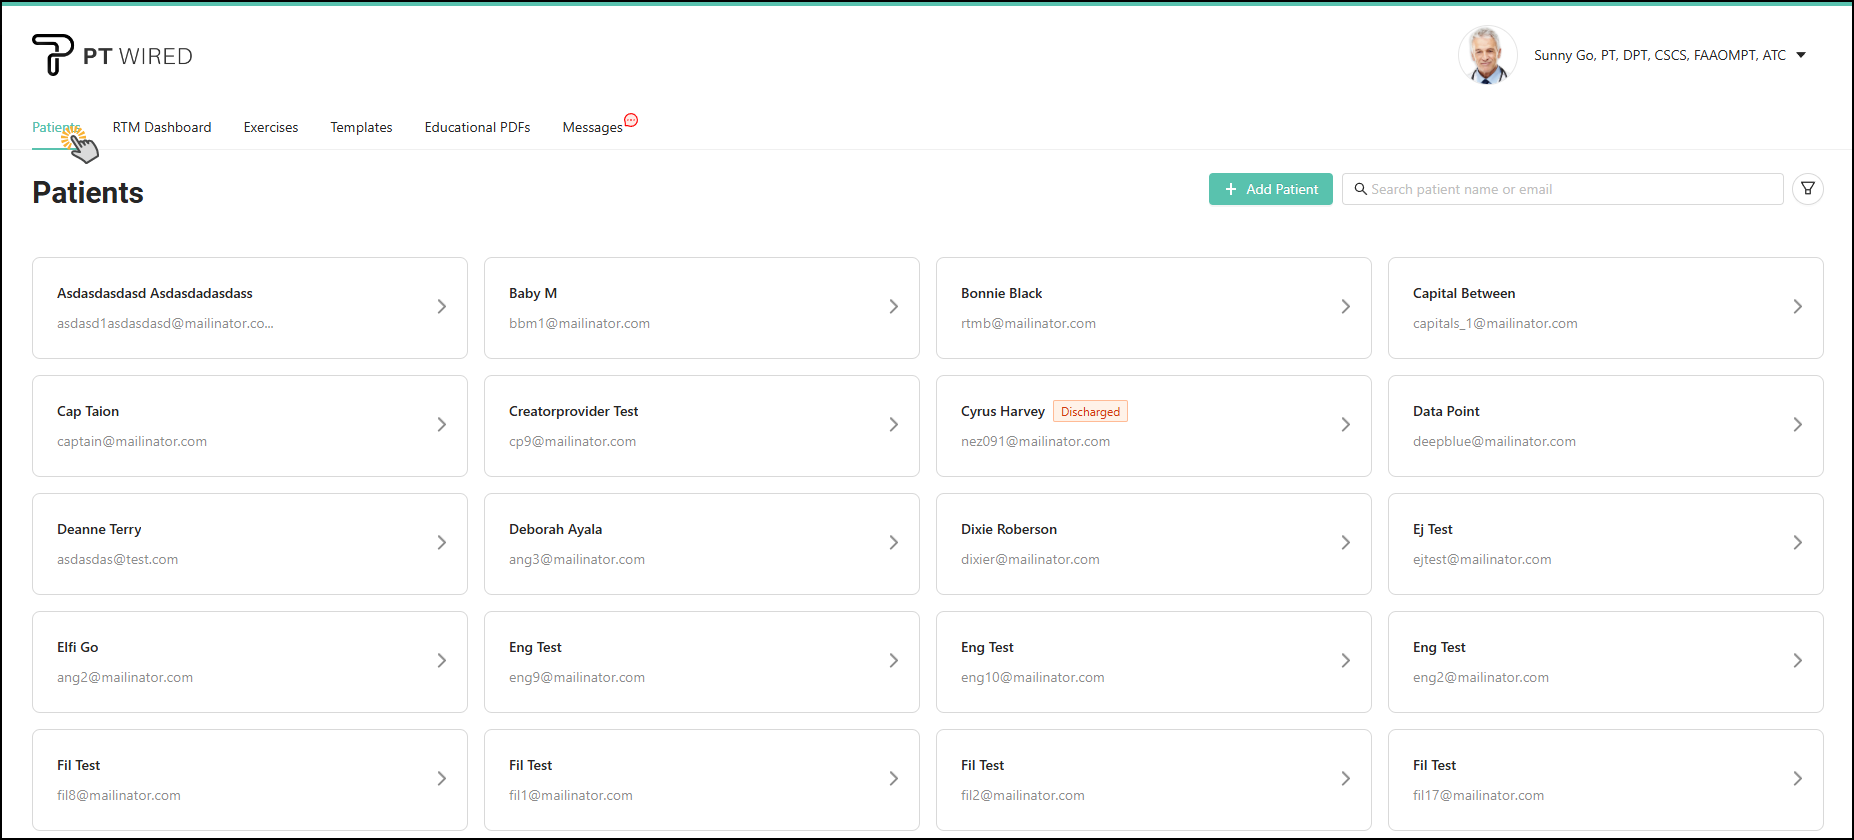Click the PT Wired logo
Image resolution: width=1854 pixels, height=840 pixels.
112,56
